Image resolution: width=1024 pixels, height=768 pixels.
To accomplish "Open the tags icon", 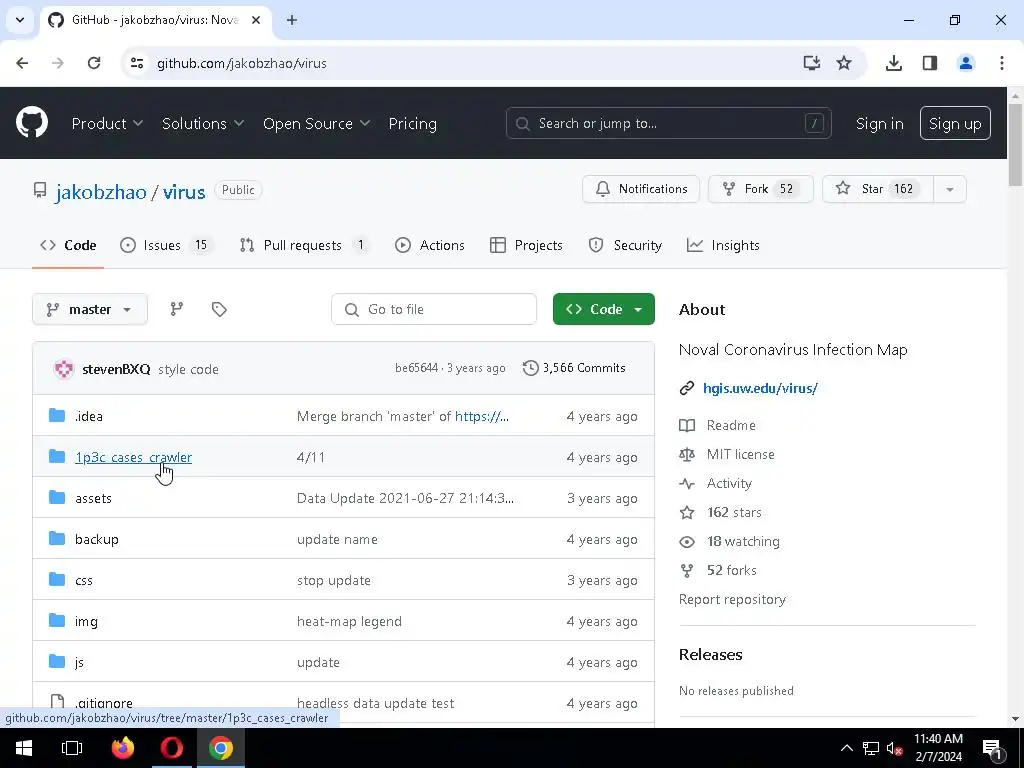I will point(219,310).
